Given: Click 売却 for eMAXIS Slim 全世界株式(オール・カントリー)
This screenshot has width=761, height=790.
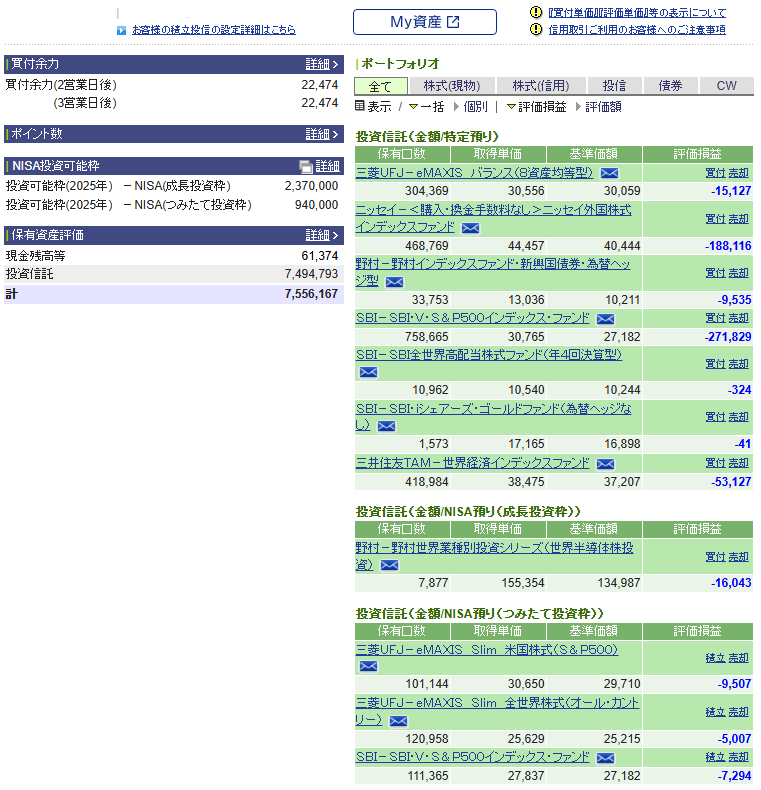Looking at the screenshot, I should click(738, 712).
